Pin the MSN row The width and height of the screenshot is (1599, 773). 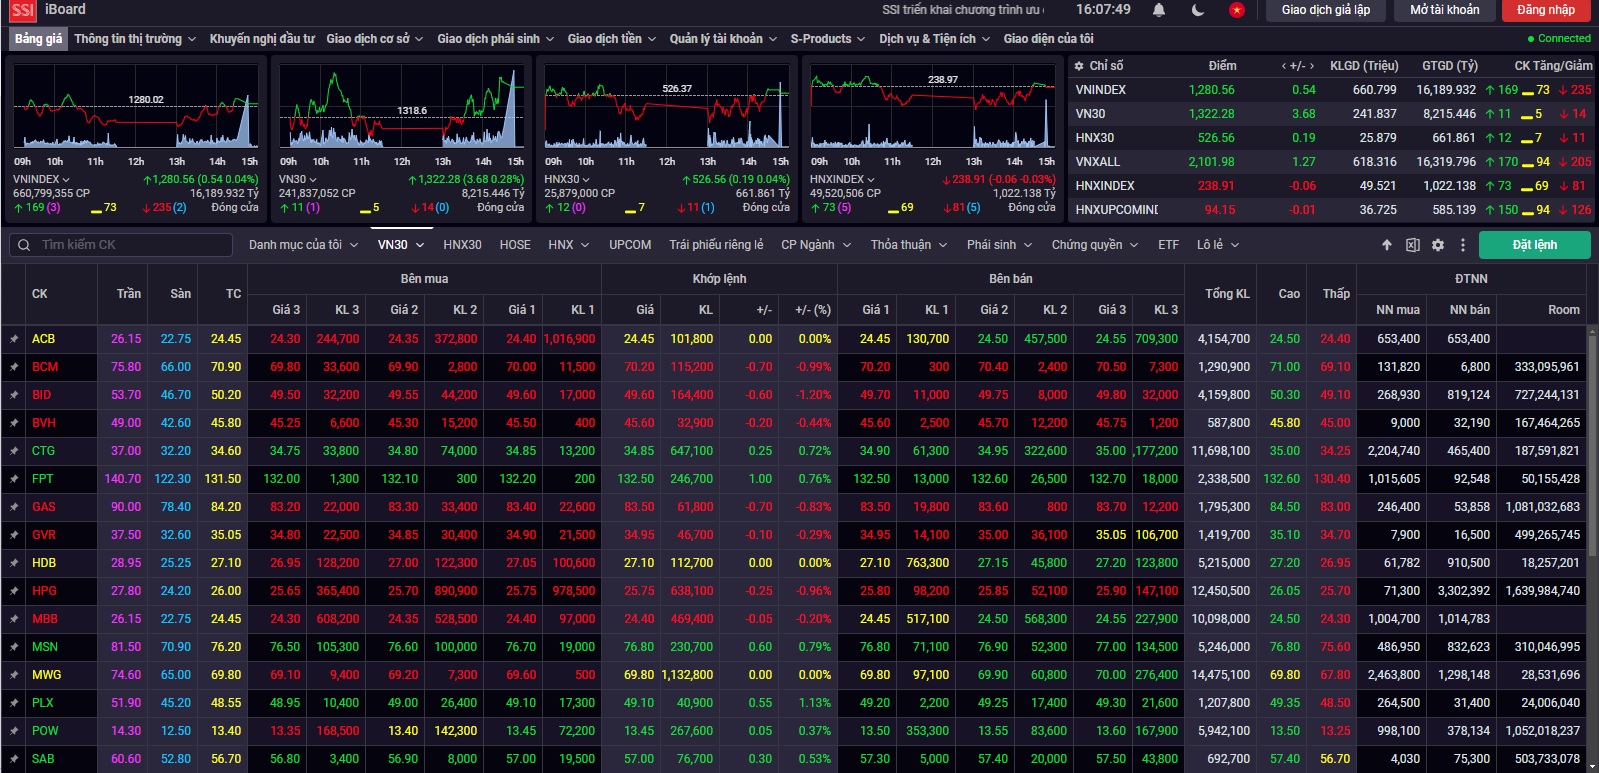[14, 647]
